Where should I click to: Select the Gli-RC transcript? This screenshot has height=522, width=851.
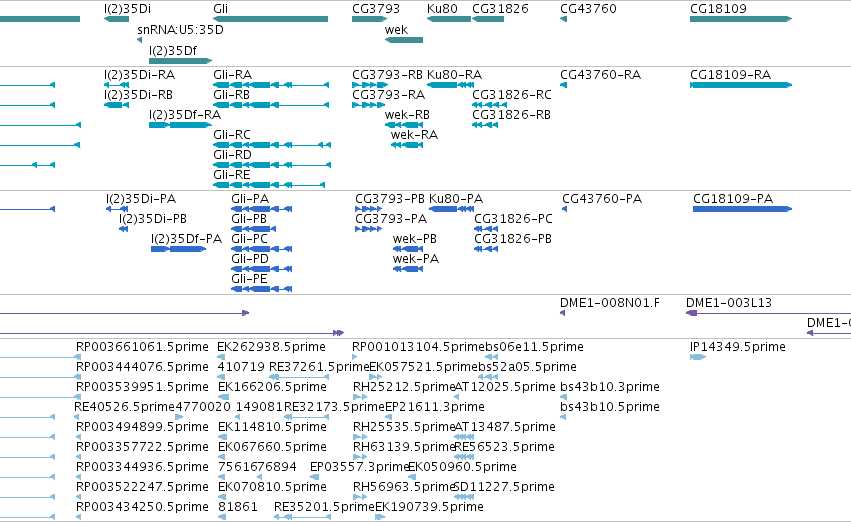point(232,135)
